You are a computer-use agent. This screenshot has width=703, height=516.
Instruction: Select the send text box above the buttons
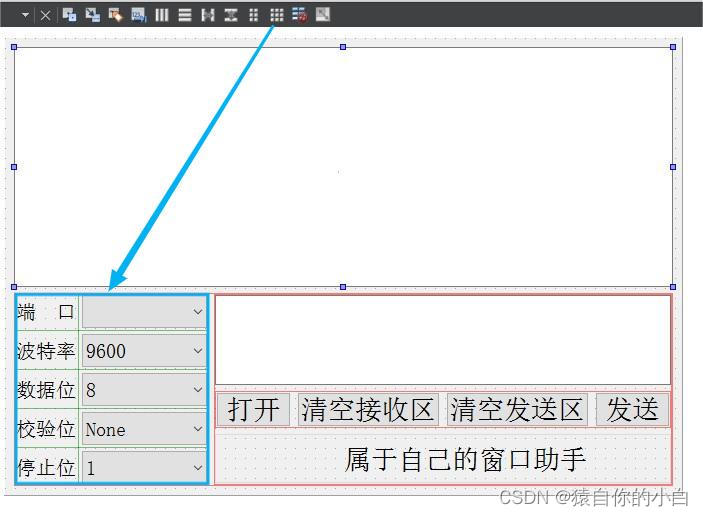[x=443, y=340]
